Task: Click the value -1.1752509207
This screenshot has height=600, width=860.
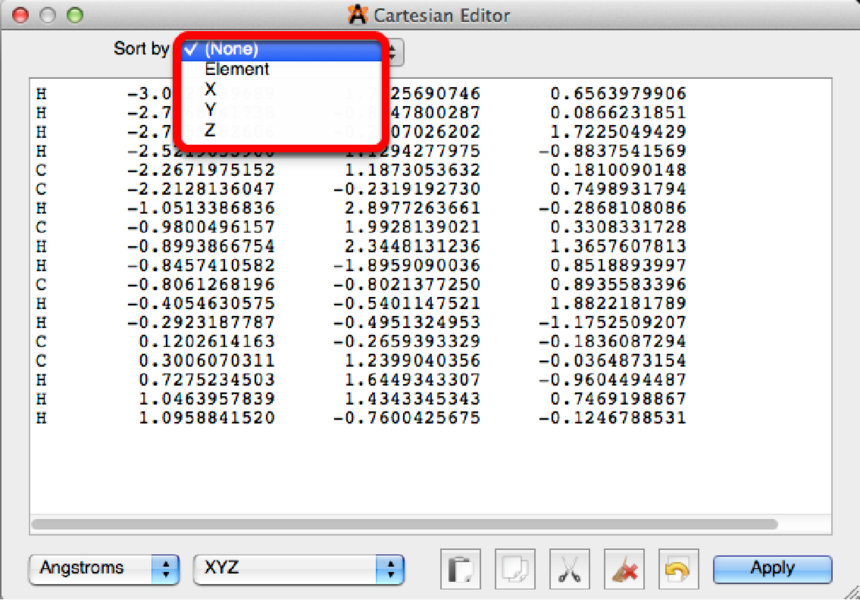Action: (613, 322)
